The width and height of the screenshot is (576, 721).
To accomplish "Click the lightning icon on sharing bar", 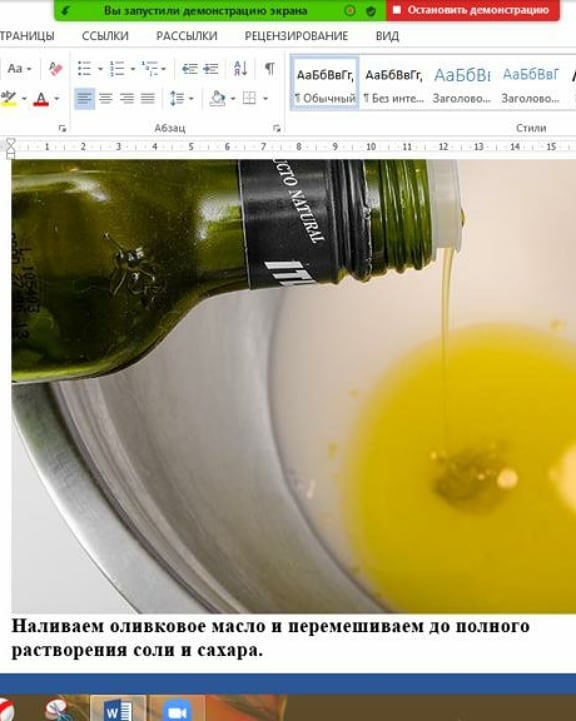I will (x=65, y=10).
